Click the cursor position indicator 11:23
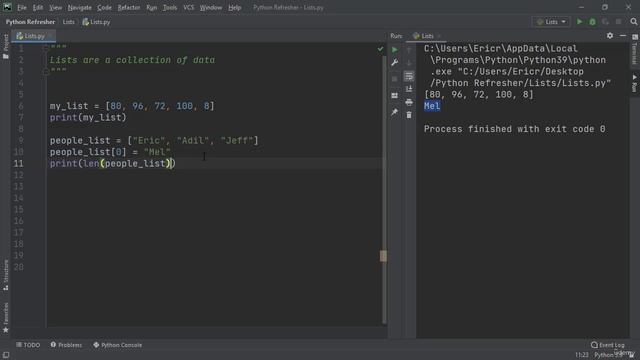640x360 pixels. (582, 355)
